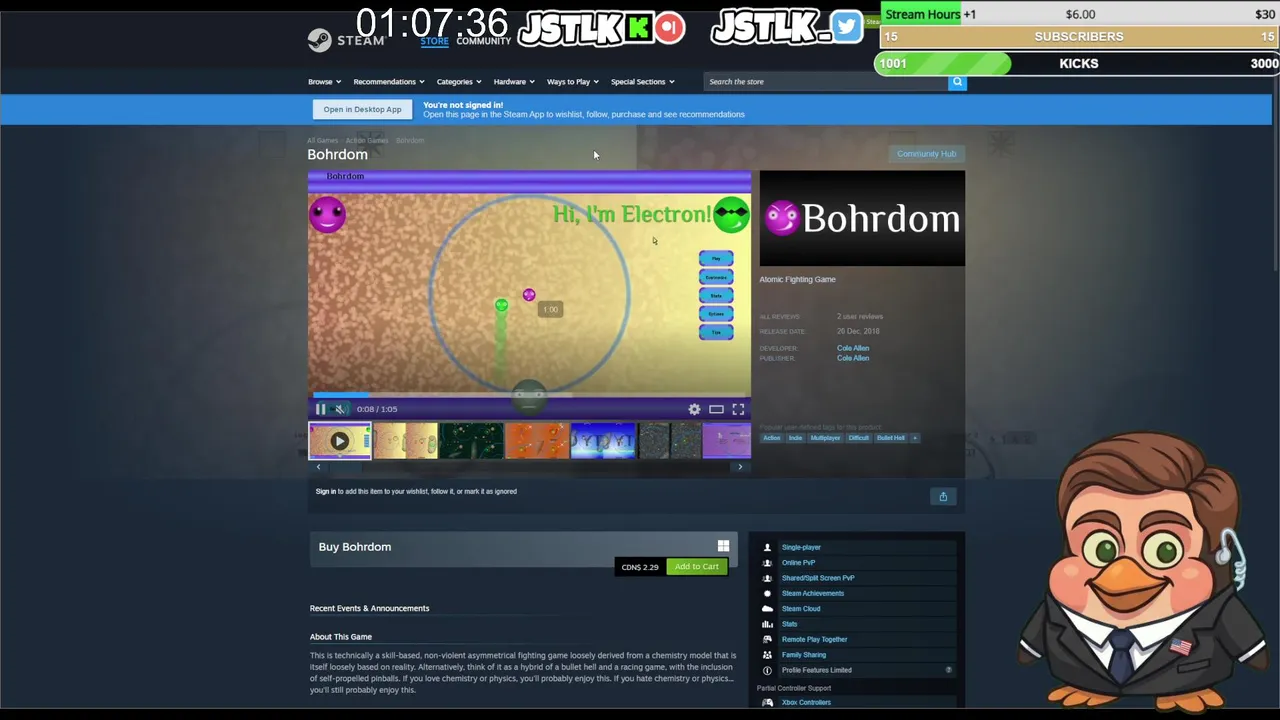
Task: Click the Sign in link
Action: [x=326, y=492]
